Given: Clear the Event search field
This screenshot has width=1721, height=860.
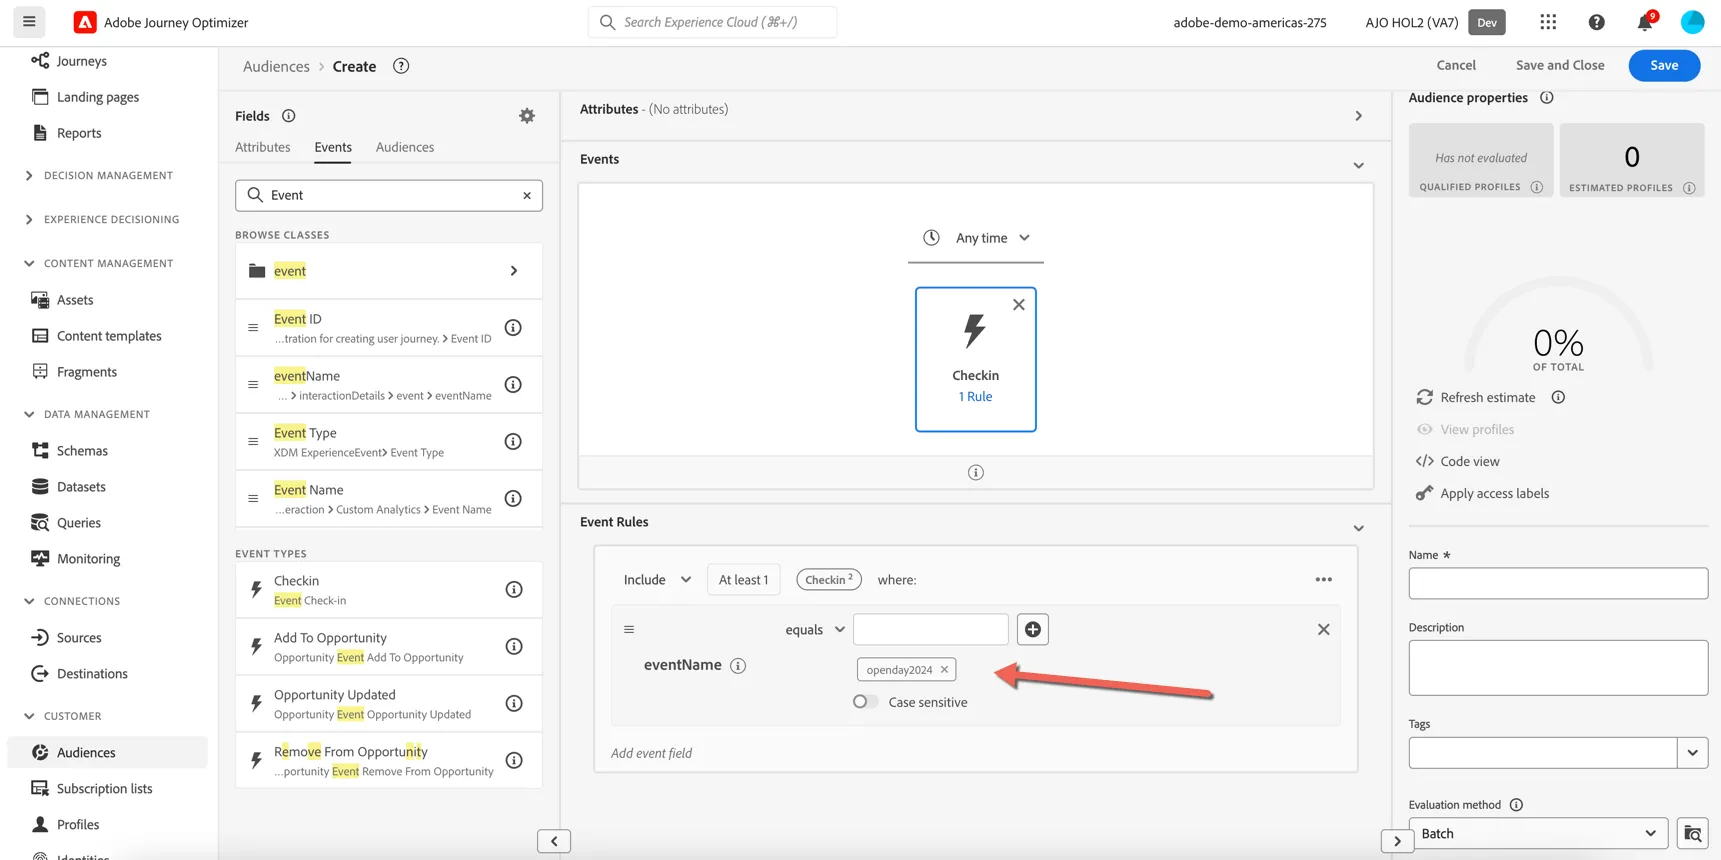Looking at the screenshot, I should tap(527, 195).
